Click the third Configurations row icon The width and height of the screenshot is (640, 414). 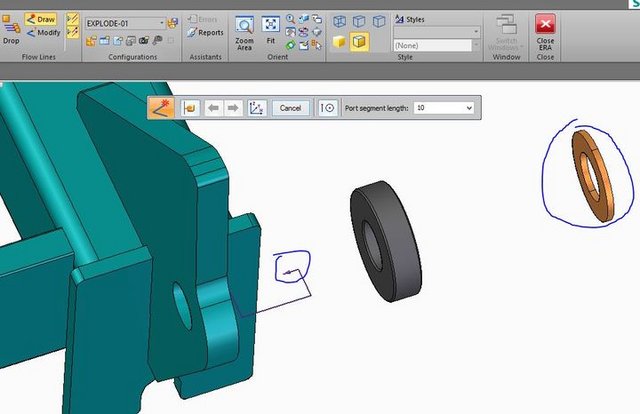[118, 41]
